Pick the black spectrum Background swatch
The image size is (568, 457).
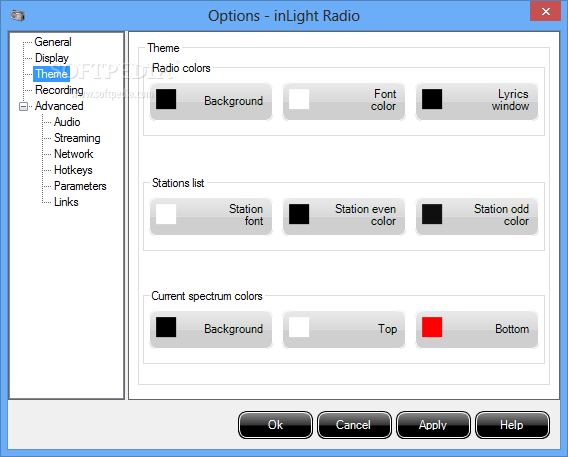pyautogui.click(x=166, y=327)
